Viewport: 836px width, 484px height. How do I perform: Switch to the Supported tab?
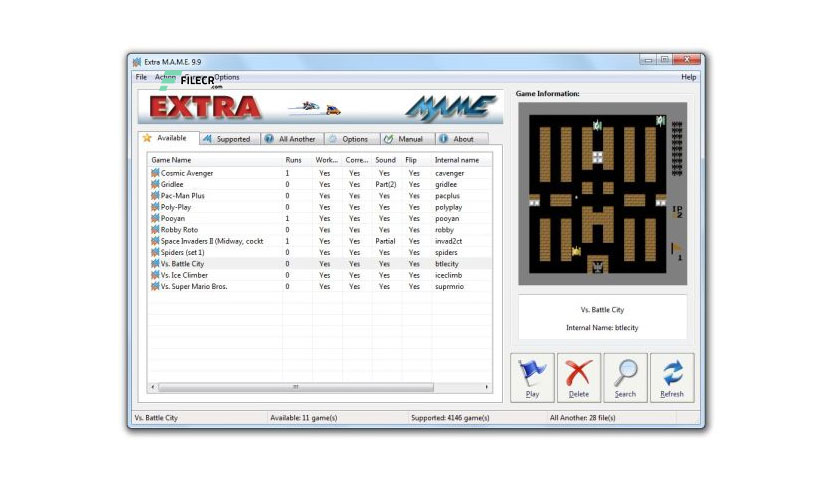pos(230,139)
